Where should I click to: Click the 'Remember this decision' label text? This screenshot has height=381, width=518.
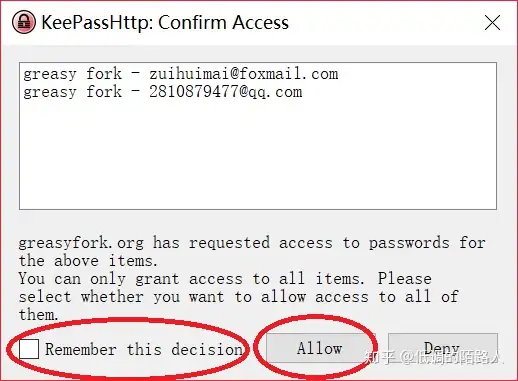pos(144,349)
